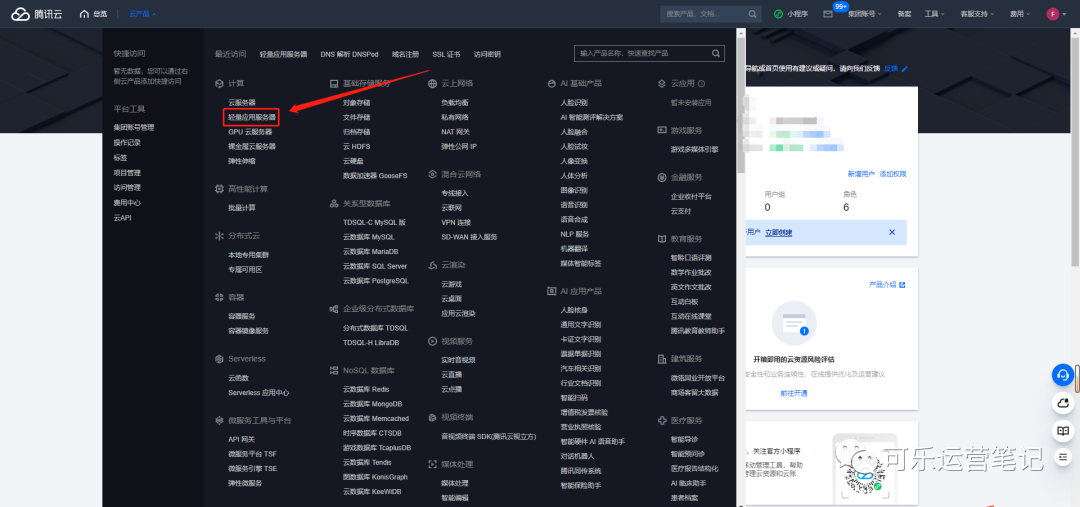Close the blue notification banner
The height and width of the screenshot is (507, 1080).
pos(892,232)
